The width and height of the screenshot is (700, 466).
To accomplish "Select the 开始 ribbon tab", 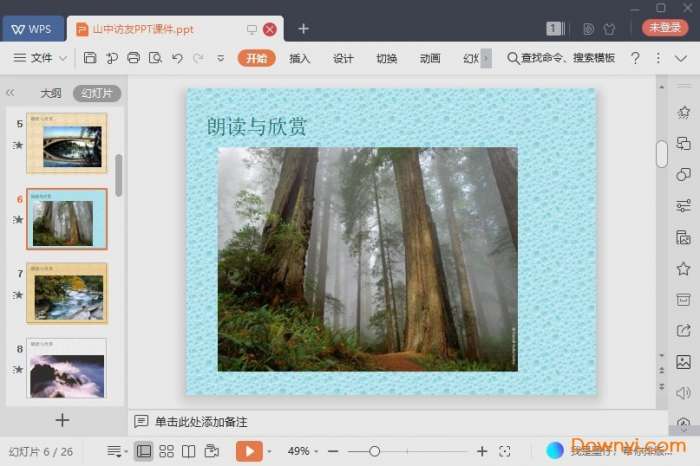I will click(x=257, y=58).
